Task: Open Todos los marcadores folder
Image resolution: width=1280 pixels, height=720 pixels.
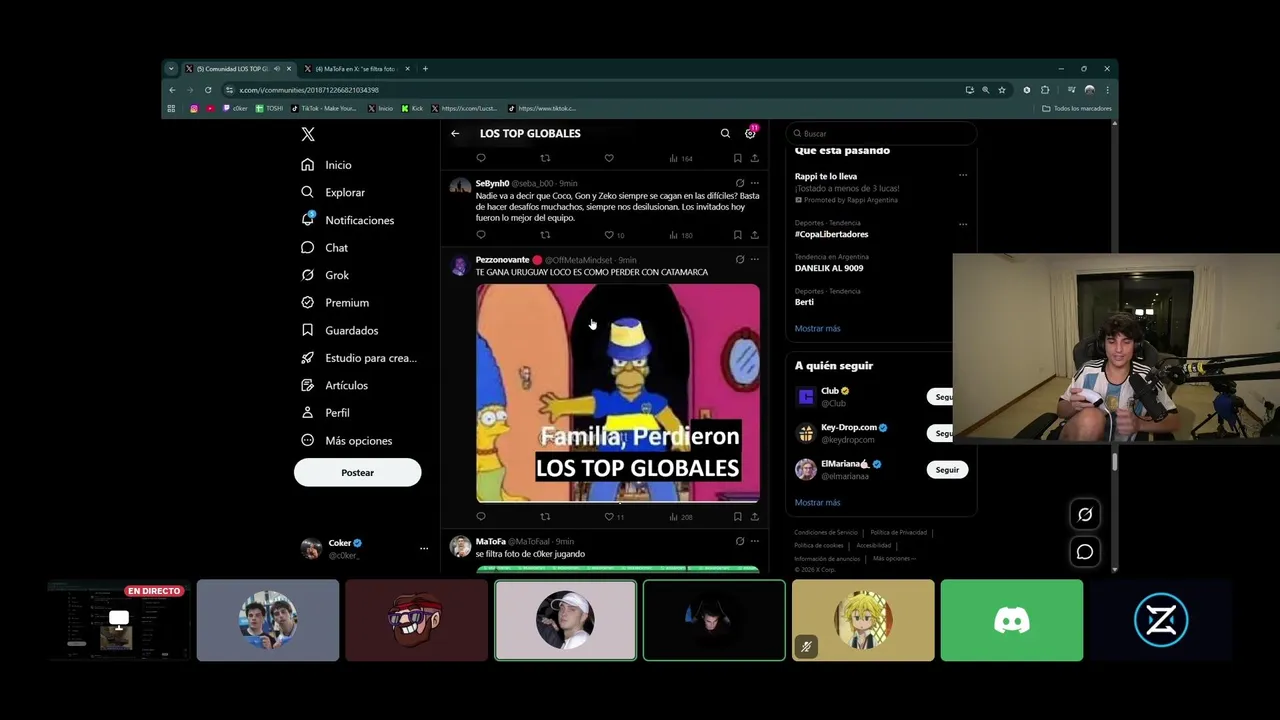Action: (x=1077, y=108)
